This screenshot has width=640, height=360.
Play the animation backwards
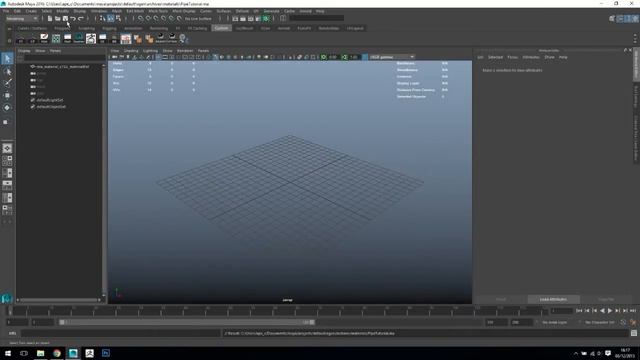tap(602, 311)
